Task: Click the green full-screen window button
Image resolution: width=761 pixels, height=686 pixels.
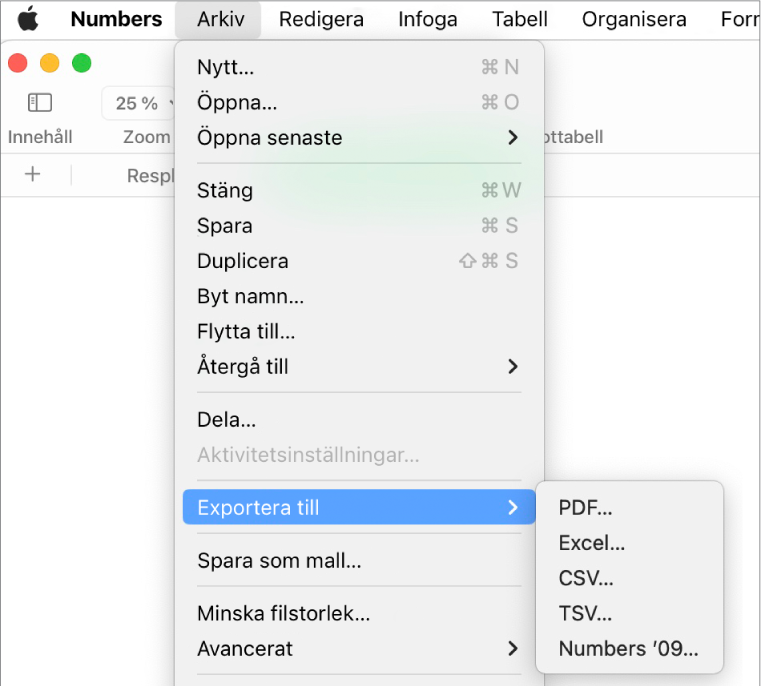Action: [82, 63]
